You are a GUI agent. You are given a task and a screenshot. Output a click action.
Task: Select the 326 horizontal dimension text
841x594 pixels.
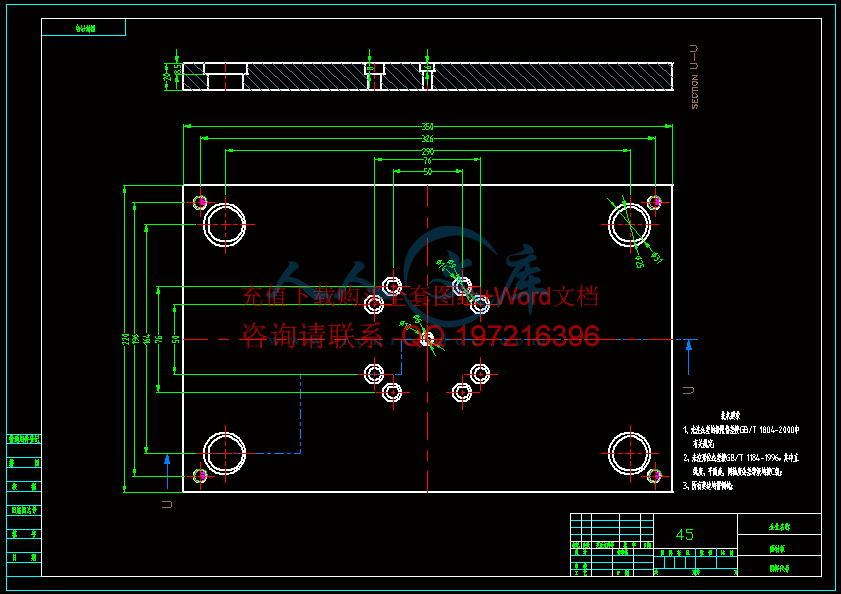click(x=427, y=139)
